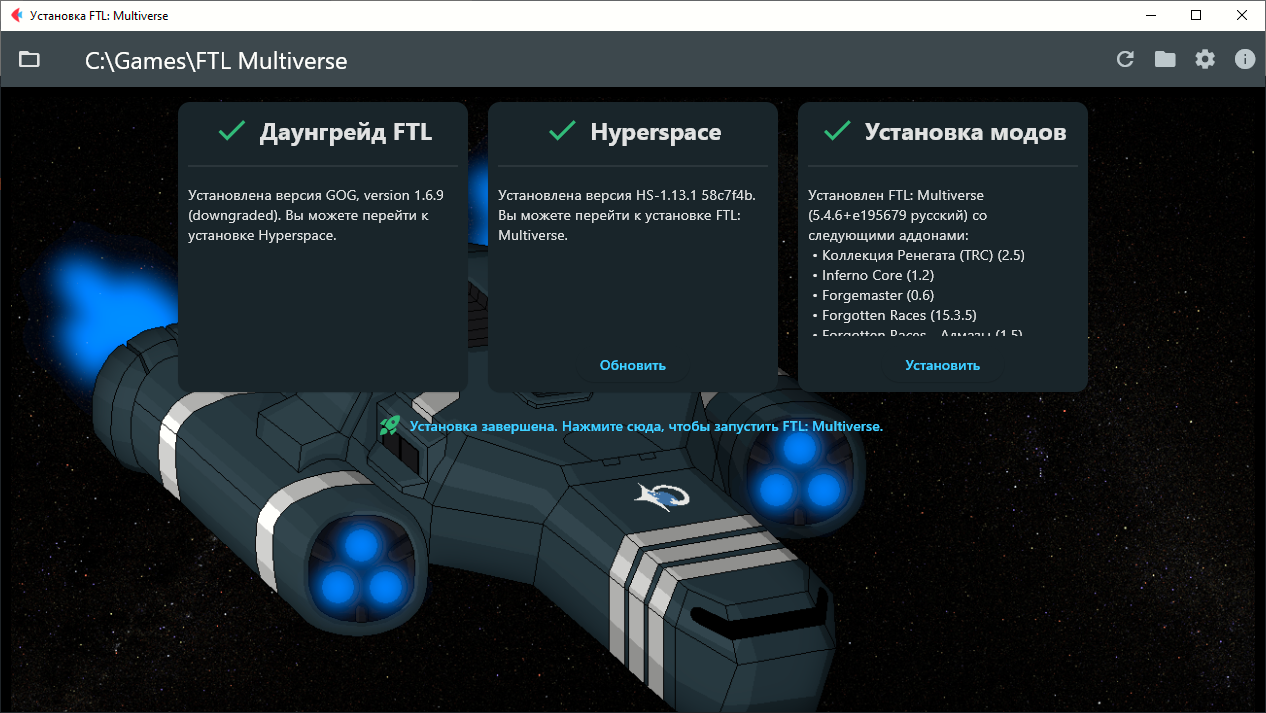The image size is (1266, 713).
Task: Open game folder via filled folder icon
Action: click(1165, 59)
